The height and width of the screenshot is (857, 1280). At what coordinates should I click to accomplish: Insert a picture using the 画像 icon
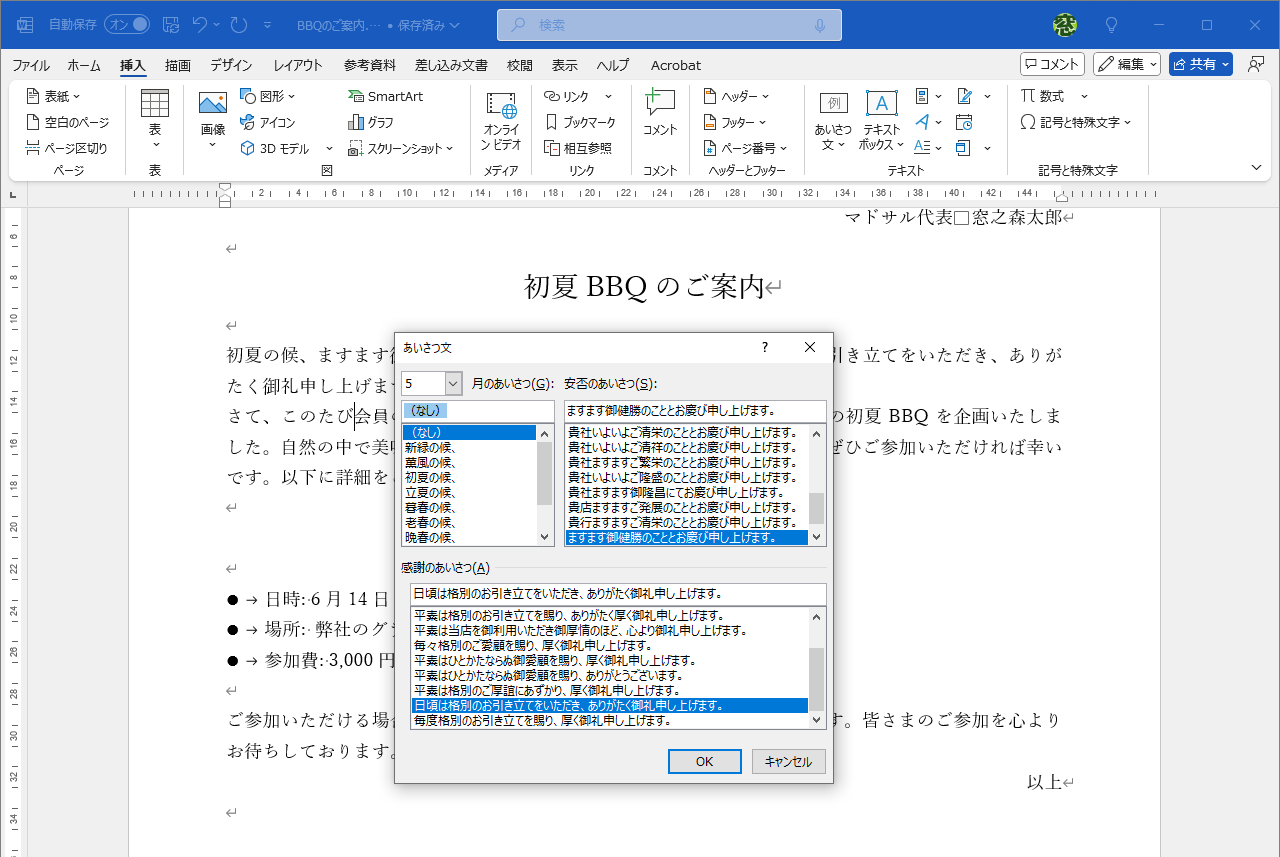pyautogui.click(x=211, y=118)
